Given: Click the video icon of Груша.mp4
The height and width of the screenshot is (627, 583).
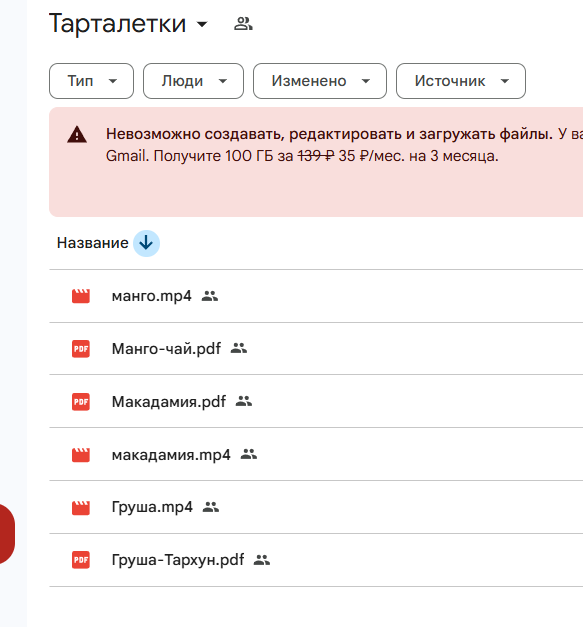Looking at the screenshot, I should coord(81,507).
